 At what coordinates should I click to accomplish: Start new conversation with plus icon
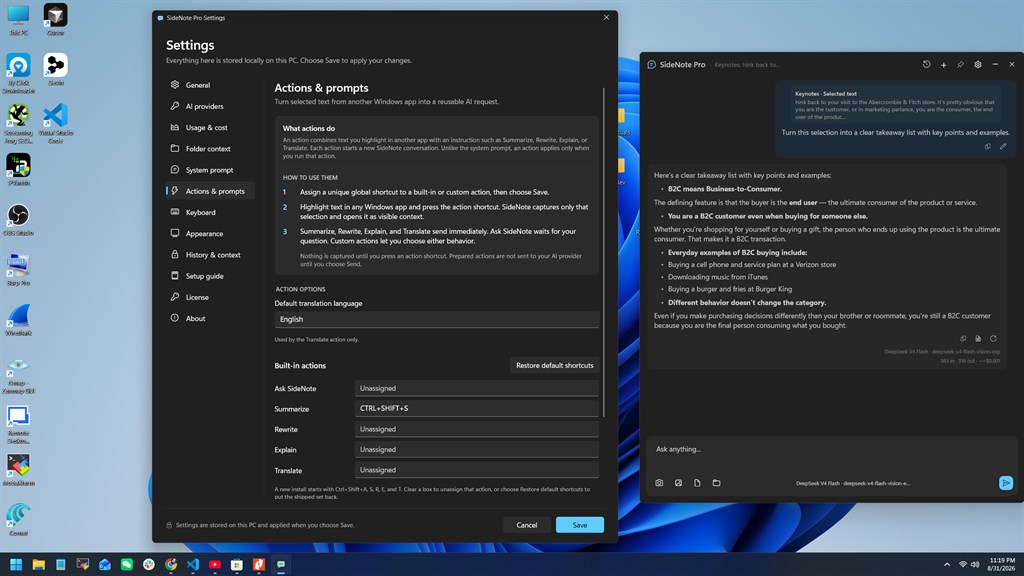[943, 65]
